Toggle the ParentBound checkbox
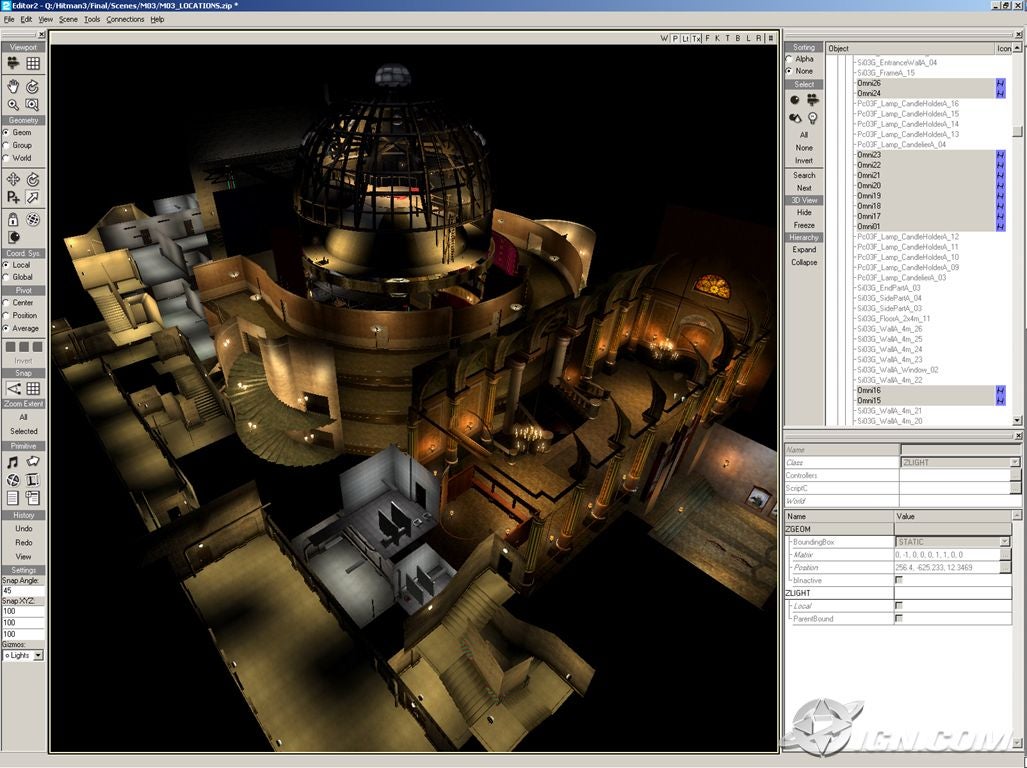 tap(899, 618)
